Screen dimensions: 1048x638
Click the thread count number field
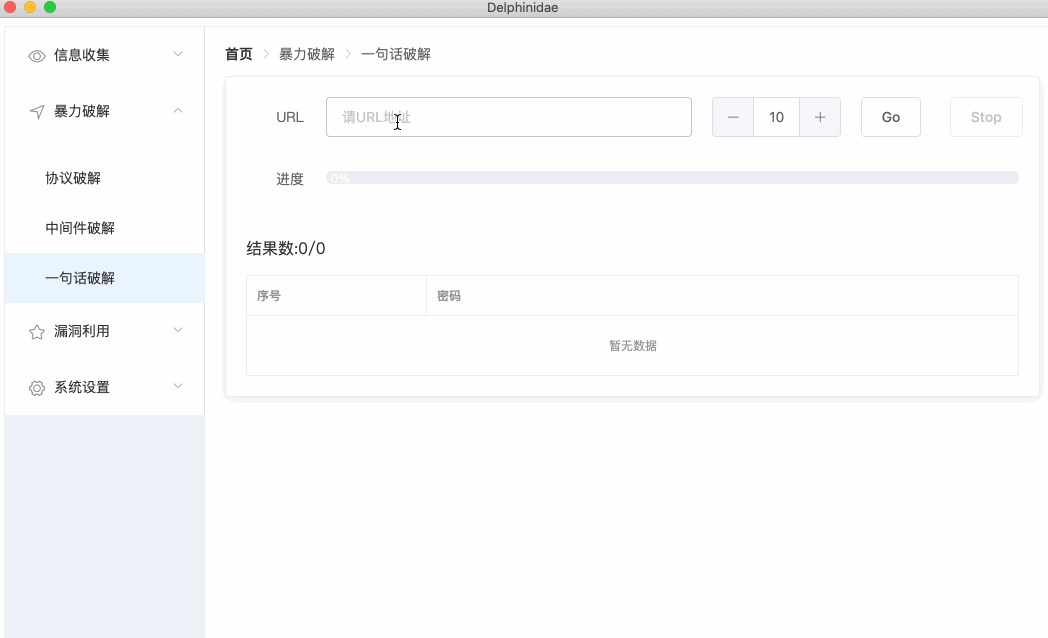click(x=776, y=117)
